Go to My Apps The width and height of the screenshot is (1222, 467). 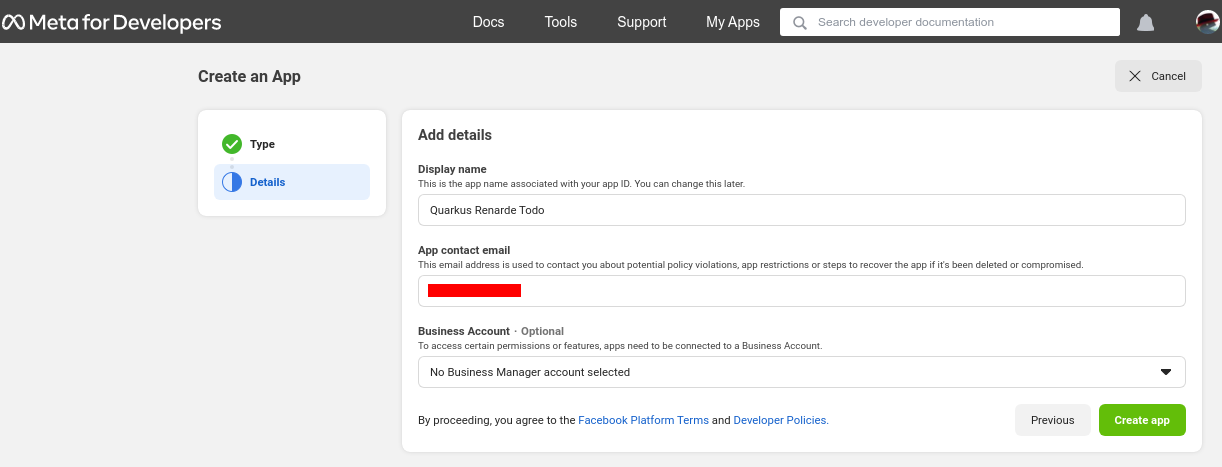(732, 22)
